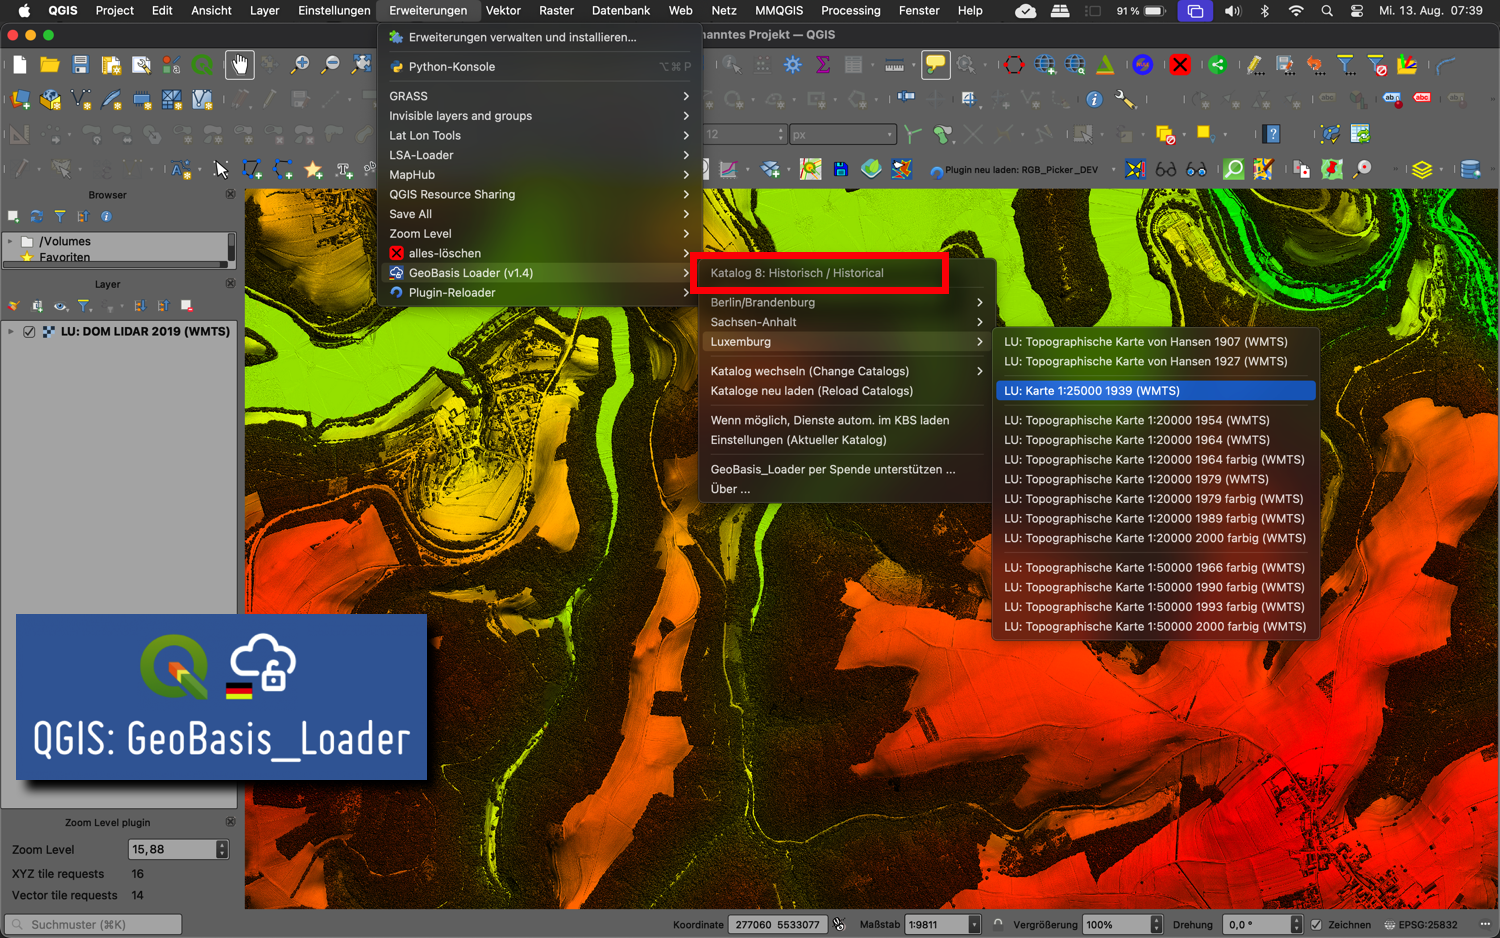Click the Zoom In magnifier icon
Screen dimensions: 1500x938
pos(299,65)
